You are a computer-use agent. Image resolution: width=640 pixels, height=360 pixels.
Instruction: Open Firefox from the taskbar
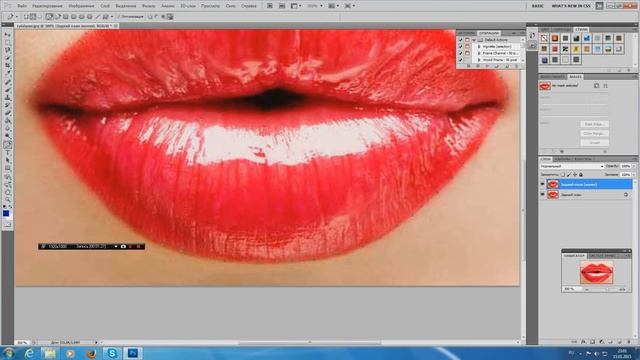pyautogui.click(x=91, y=353)
